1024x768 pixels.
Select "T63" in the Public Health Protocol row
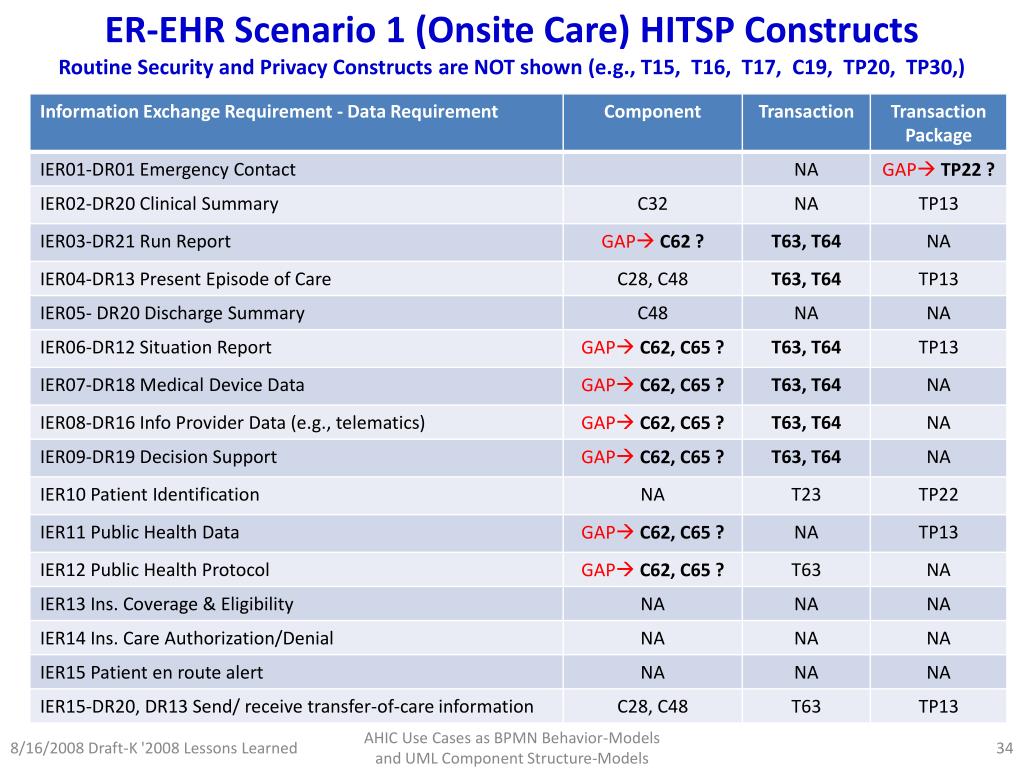806,570
